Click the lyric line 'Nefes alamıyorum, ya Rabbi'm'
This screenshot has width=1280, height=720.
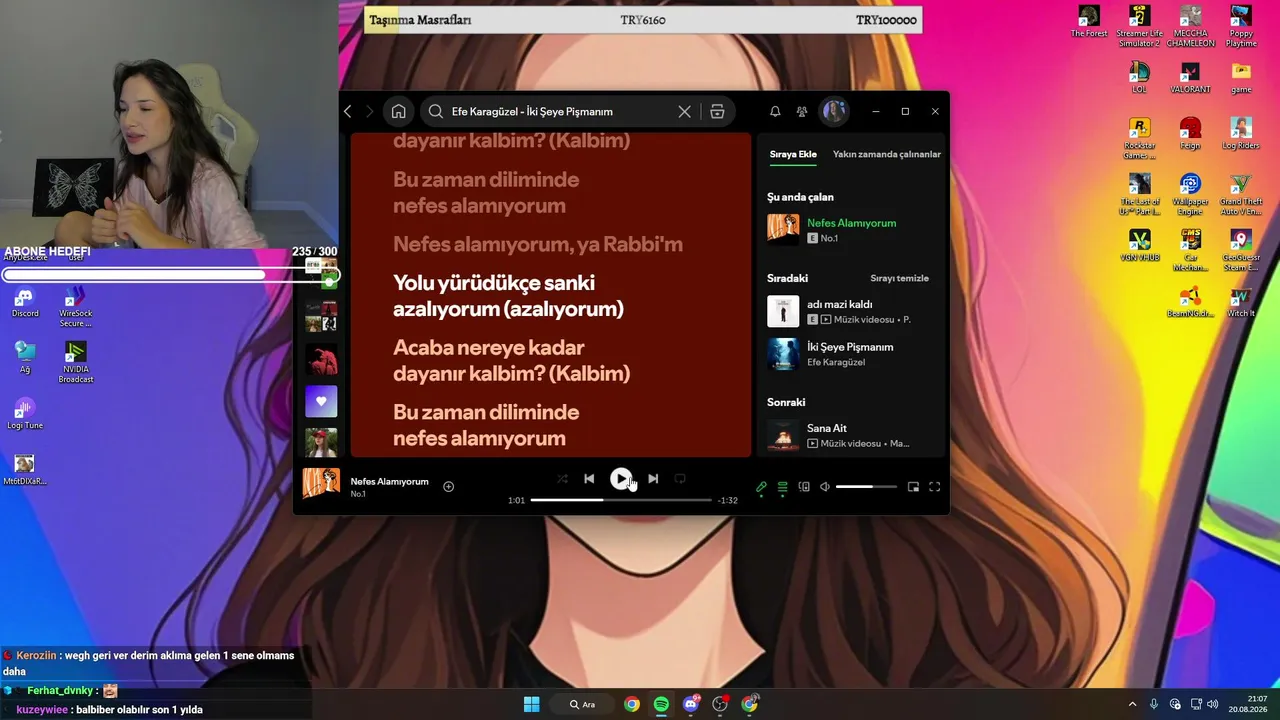coord(538,244)
